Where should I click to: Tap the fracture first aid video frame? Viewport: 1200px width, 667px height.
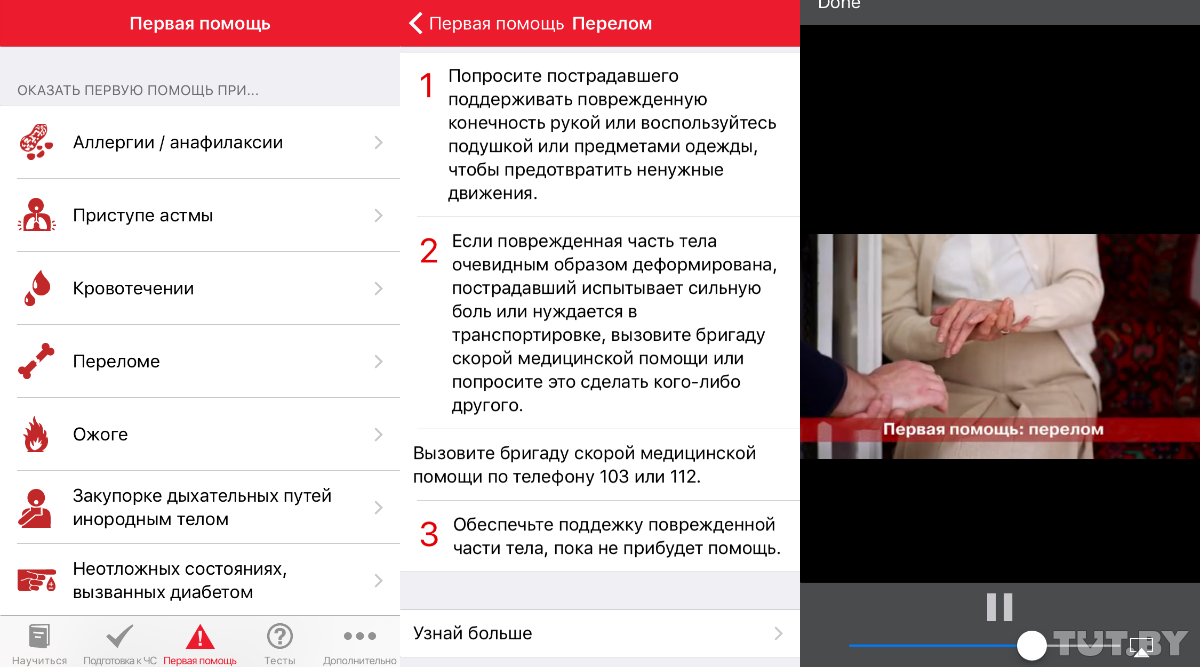1000,346
